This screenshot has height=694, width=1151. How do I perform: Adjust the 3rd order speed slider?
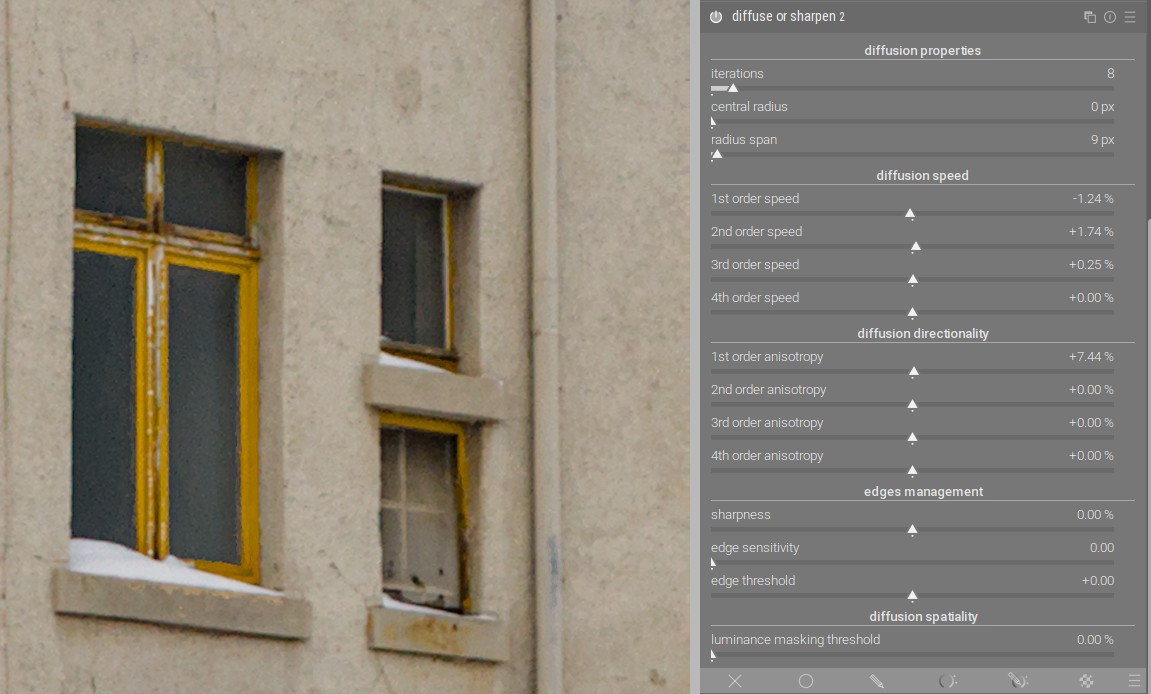(912, 280)
